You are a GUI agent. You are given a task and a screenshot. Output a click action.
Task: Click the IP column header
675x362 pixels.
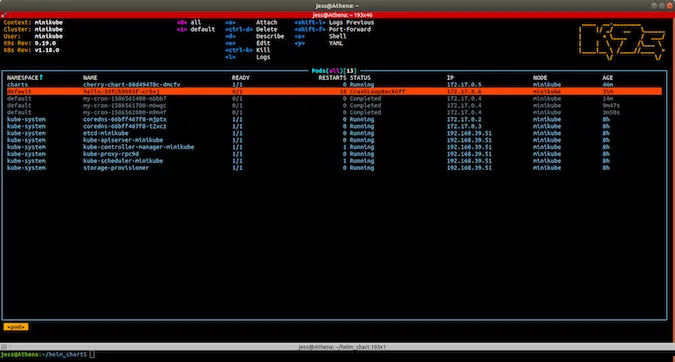pyautogui.click(x=450, y=77)
